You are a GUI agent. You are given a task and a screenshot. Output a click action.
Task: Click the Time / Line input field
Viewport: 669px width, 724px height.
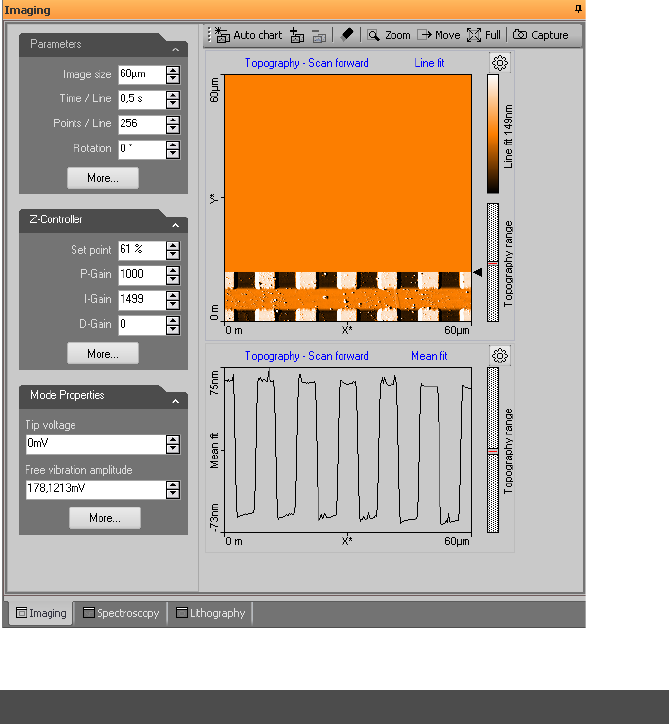click(142, 99)
